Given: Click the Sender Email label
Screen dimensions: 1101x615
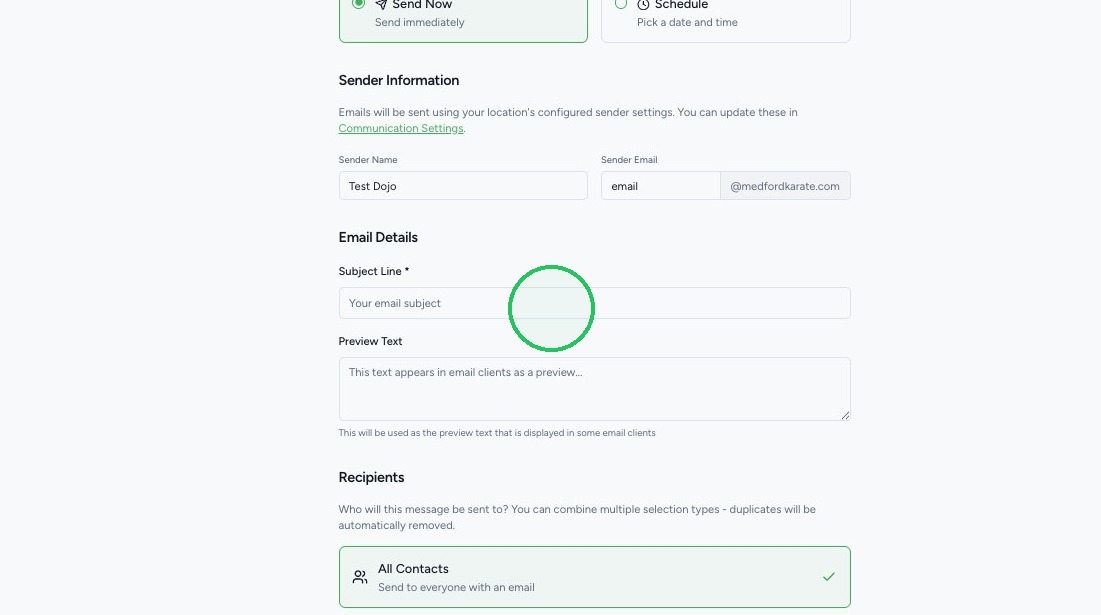Looking at the screenshot, I should 629,160.
